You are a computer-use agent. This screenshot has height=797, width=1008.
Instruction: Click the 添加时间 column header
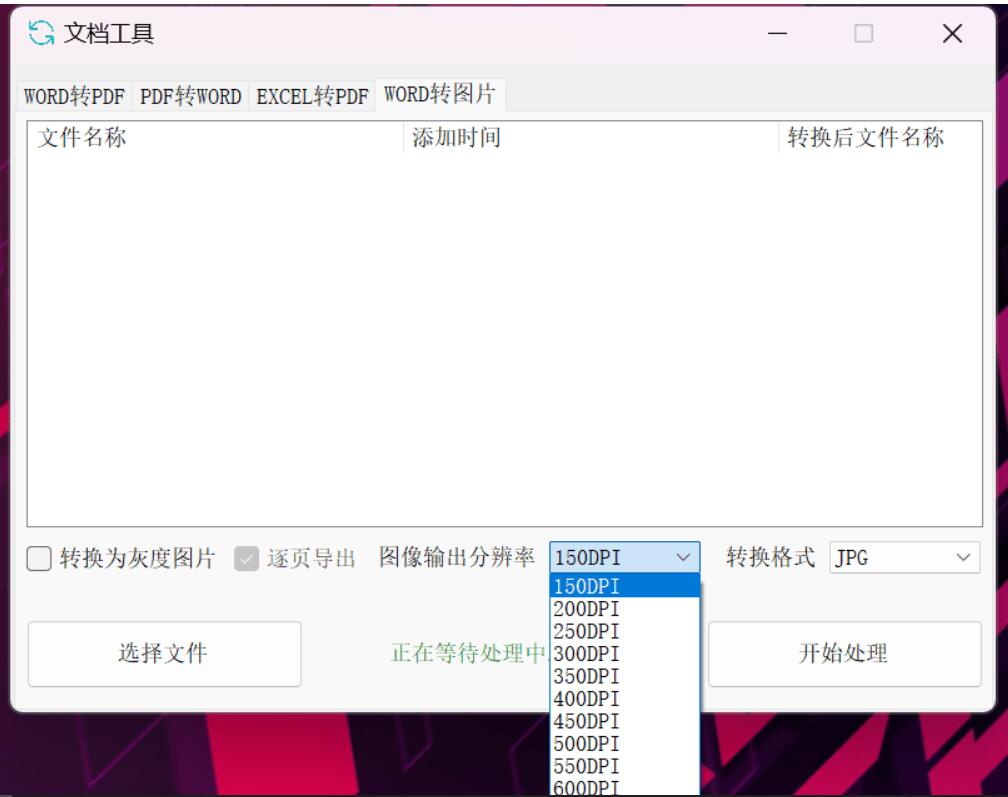tap(591, 138)
